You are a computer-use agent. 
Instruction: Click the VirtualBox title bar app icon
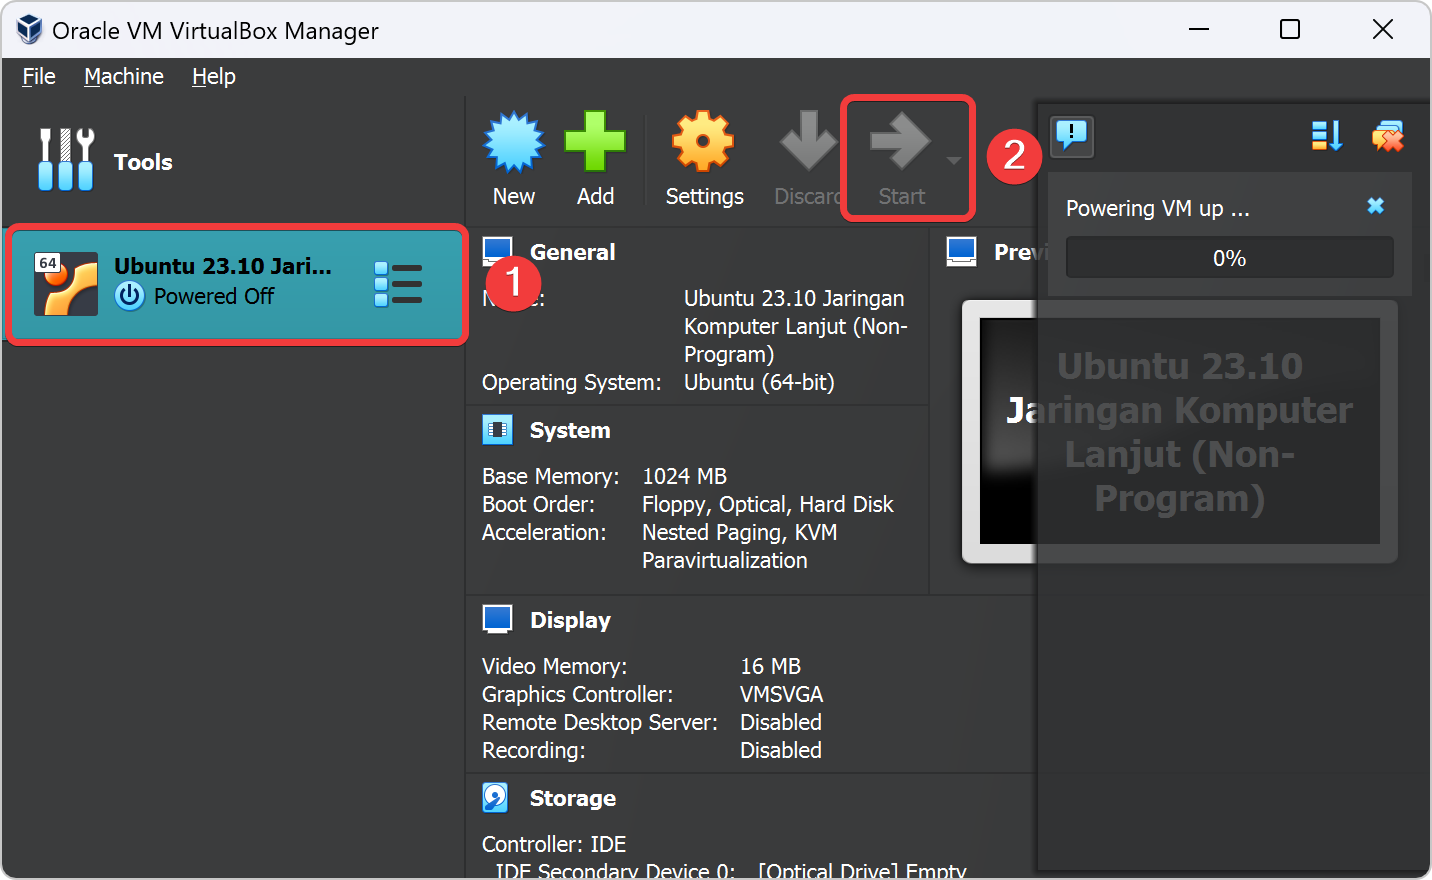30,30
